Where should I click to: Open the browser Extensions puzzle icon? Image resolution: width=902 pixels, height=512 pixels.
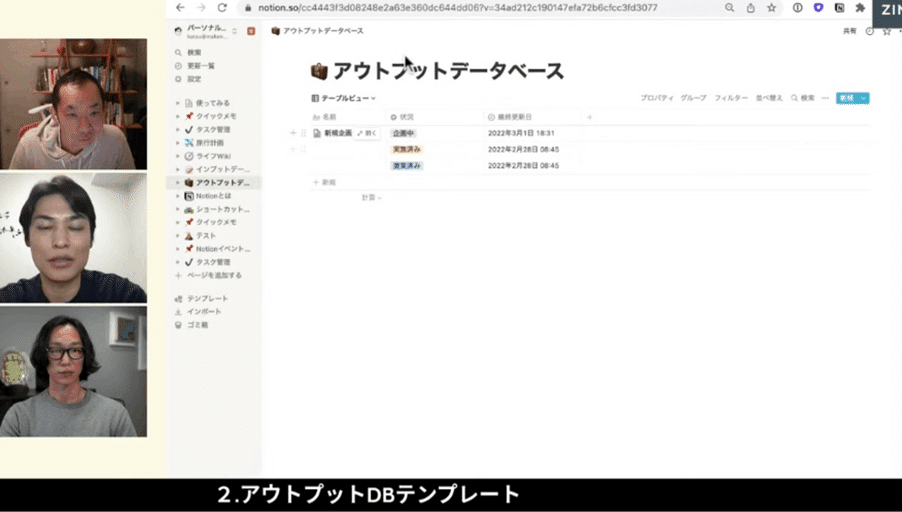click(859, 7)
